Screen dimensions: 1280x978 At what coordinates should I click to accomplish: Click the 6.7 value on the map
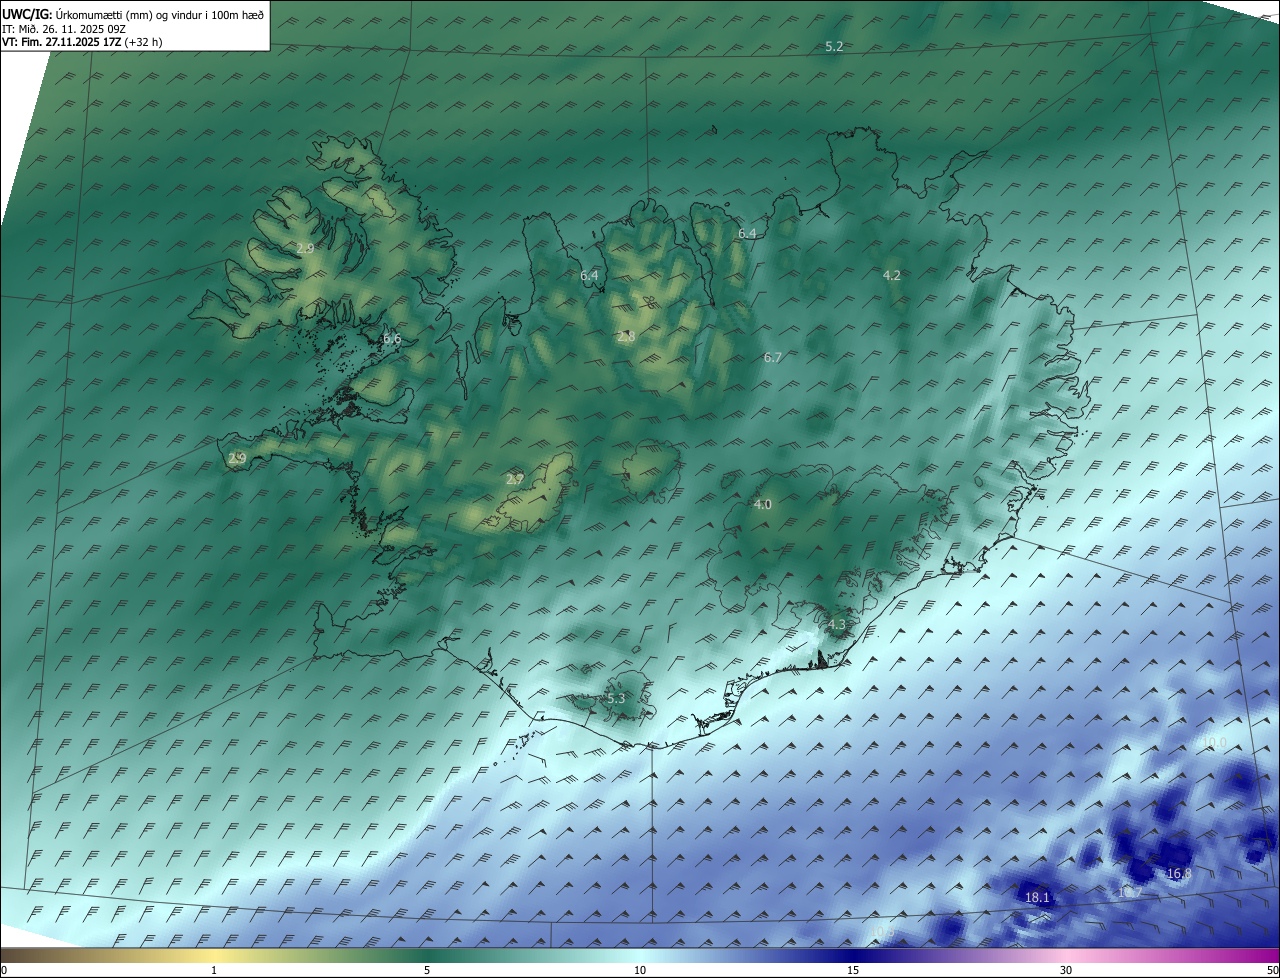(773, 357)
